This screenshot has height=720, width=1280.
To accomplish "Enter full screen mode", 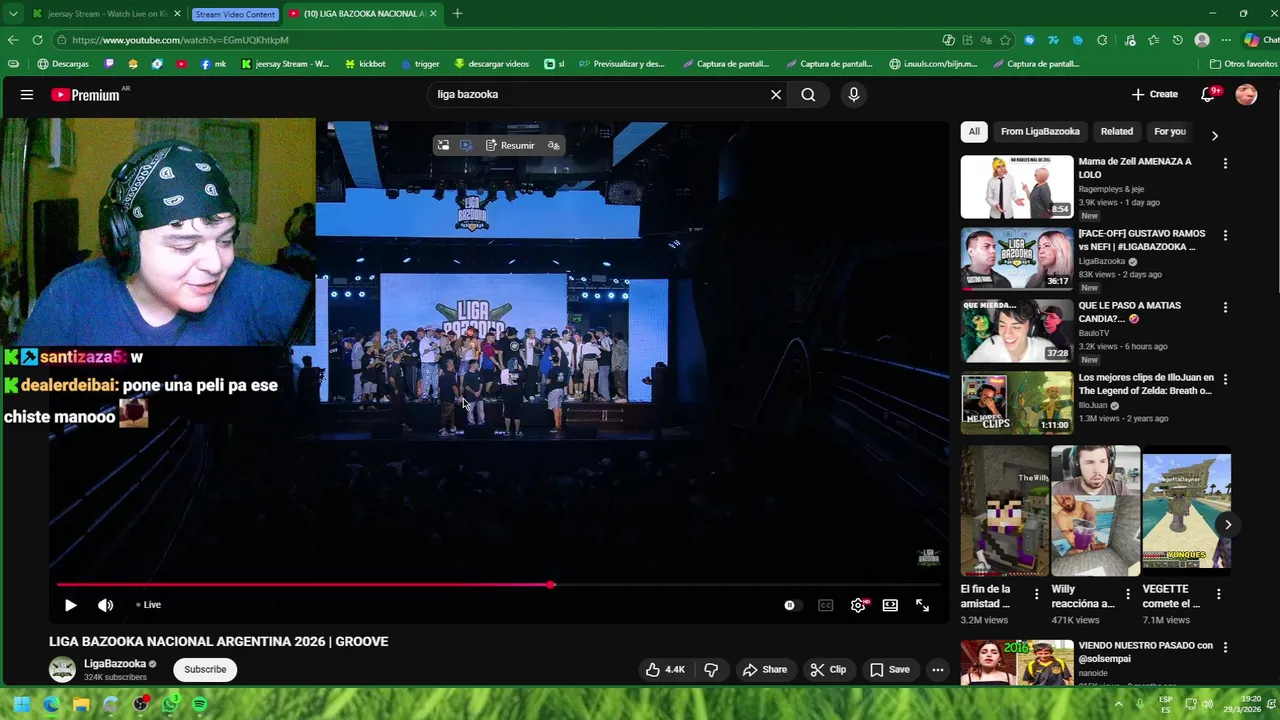I will click(x=922, y=605).
